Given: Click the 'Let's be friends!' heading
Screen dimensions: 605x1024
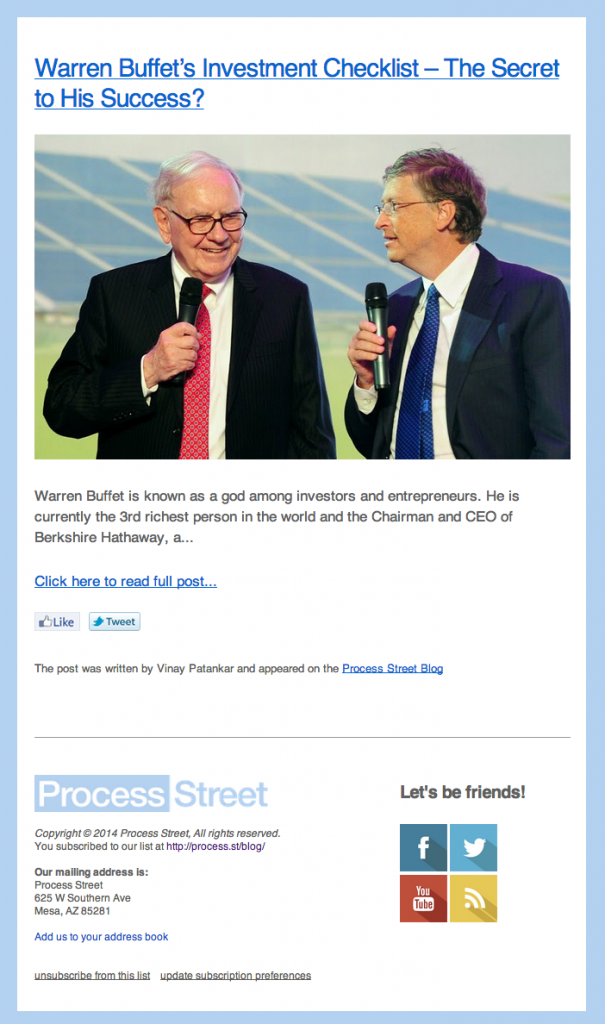Looking at the screenshot, I should point(463,792).
